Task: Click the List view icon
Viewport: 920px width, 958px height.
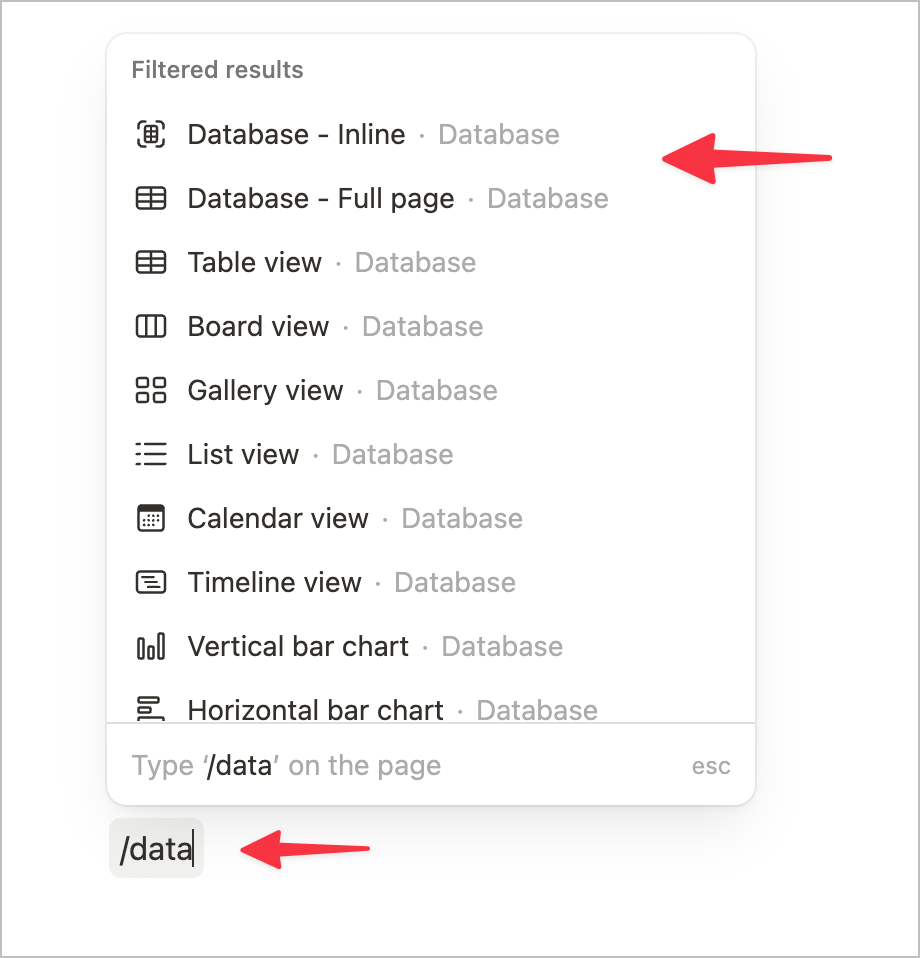Action: click(x=151, y=454)
